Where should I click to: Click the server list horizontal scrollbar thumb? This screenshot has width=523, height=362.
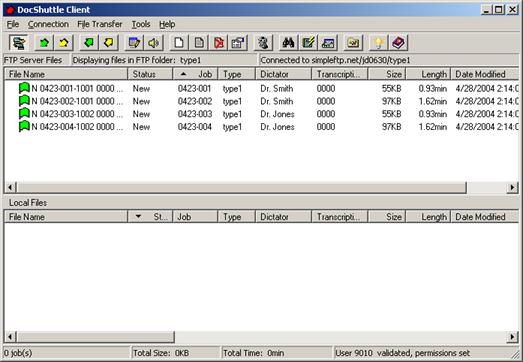(x=241, y=188)
